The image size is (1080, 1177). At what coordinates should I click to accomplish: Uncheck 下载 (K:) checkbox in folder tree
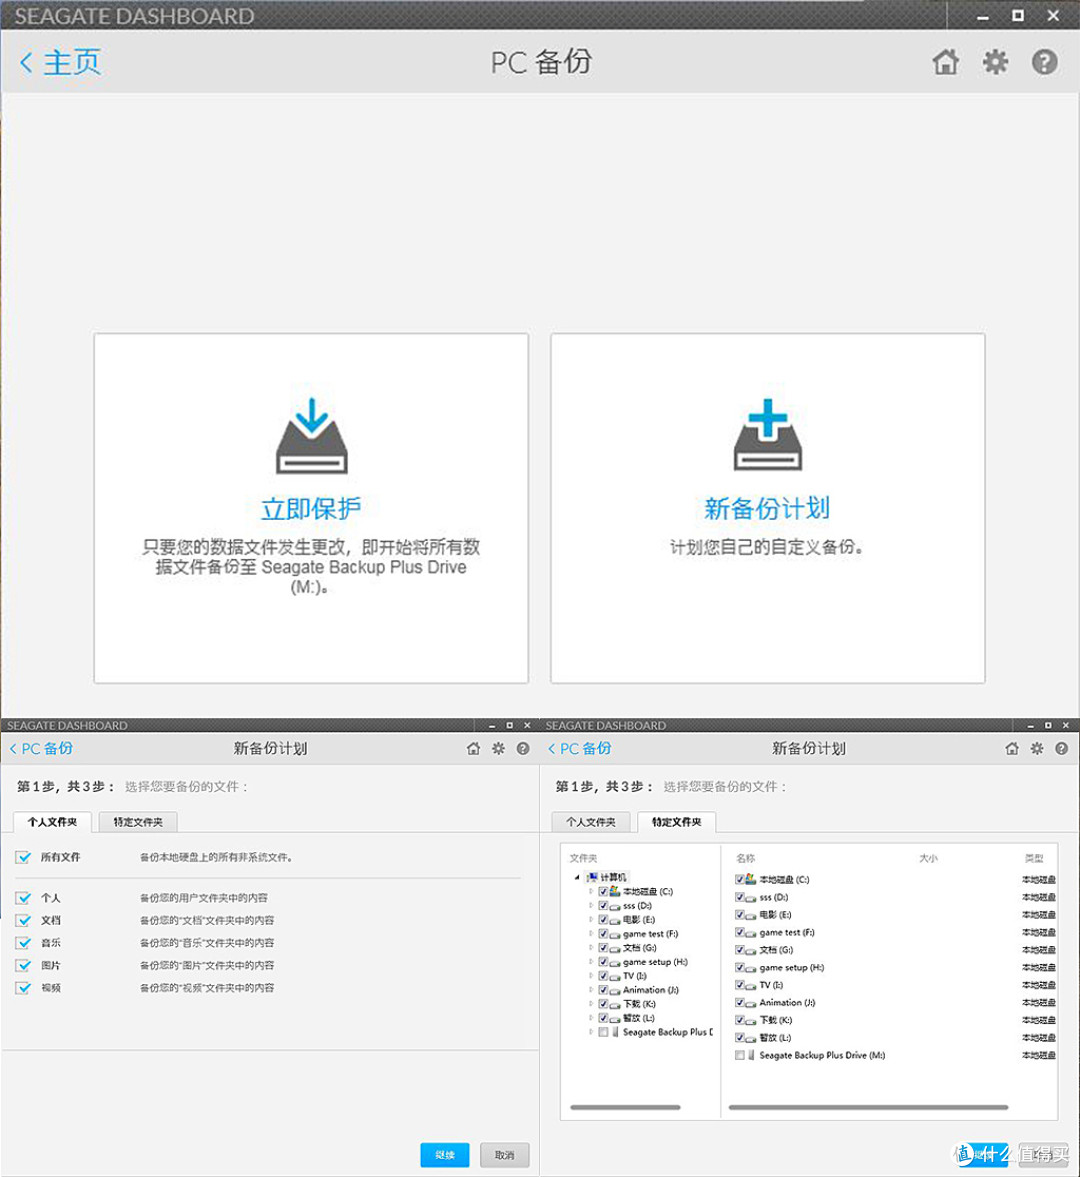pos(603,1004)
